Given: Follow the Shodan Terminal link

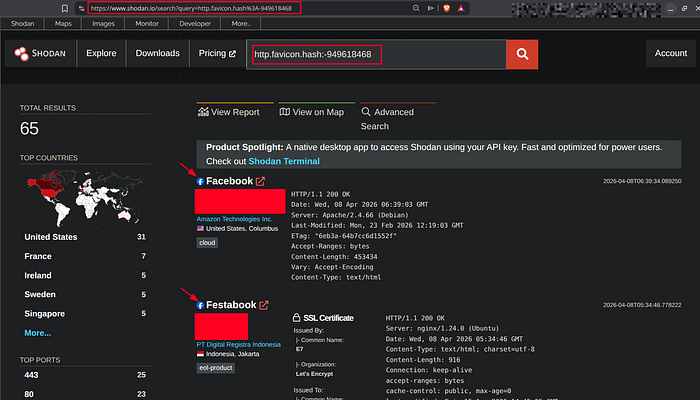Looking at the screenshot, I should point(284,161).
